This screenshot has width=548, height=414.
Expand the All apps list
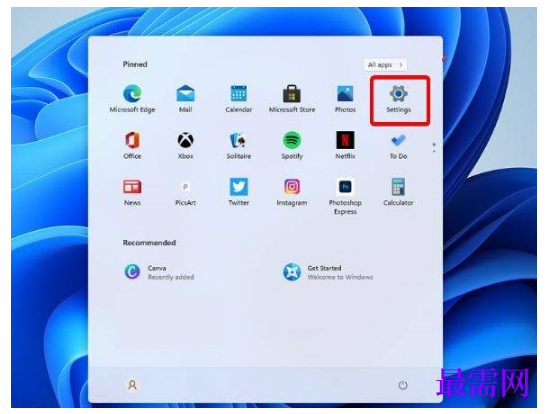coord(385,65)
